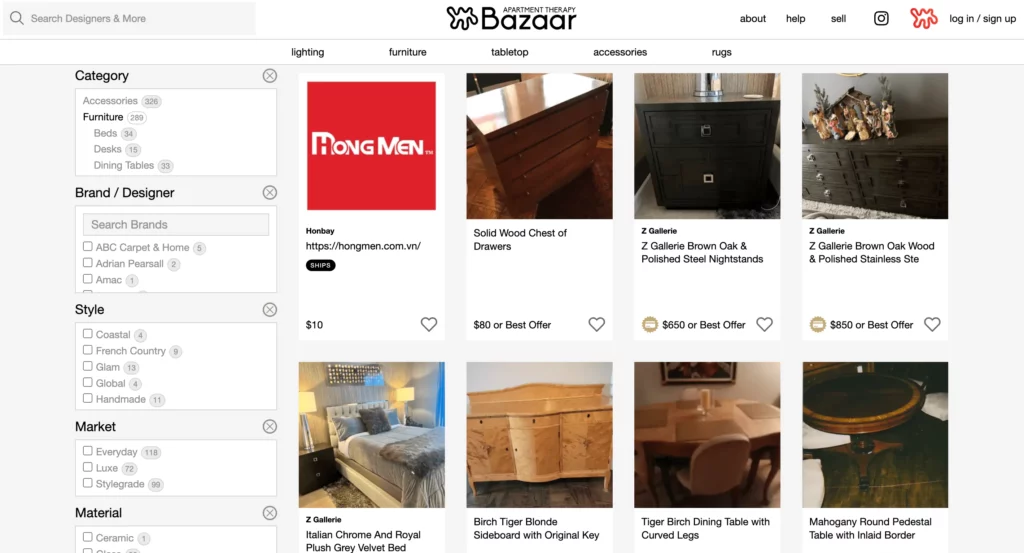Viewport: 1024px width, 553px height.
Task: Collapse the Style filter section
Action: (270, 309)
